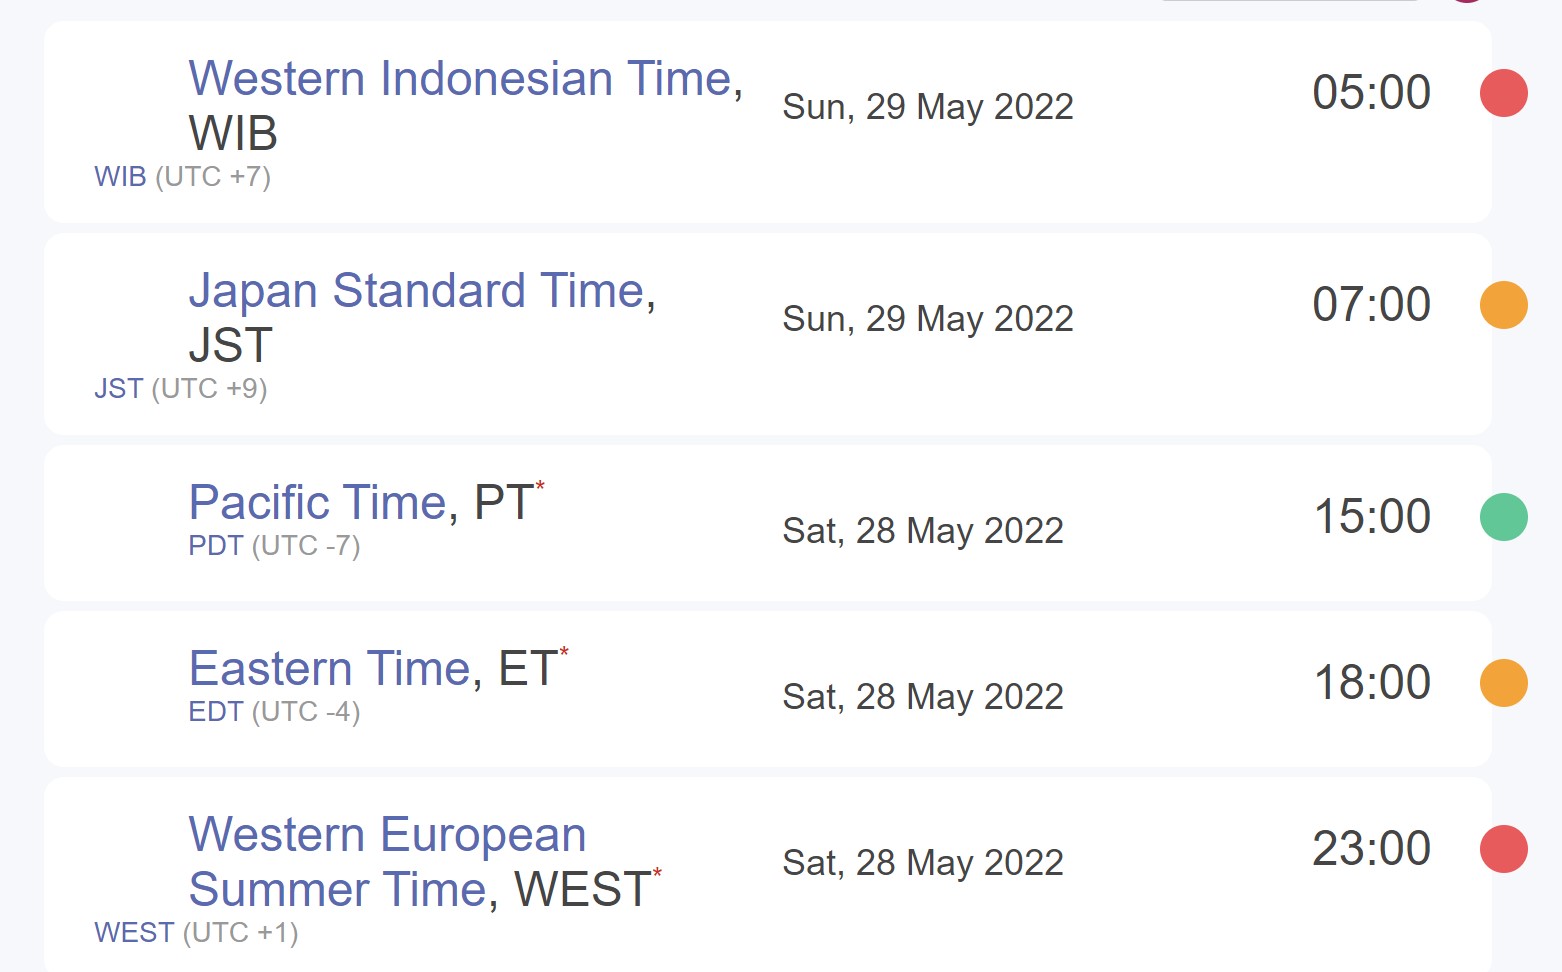Open the Western European Summer Time link
1562x972 pixels.
tap(387, 836)
